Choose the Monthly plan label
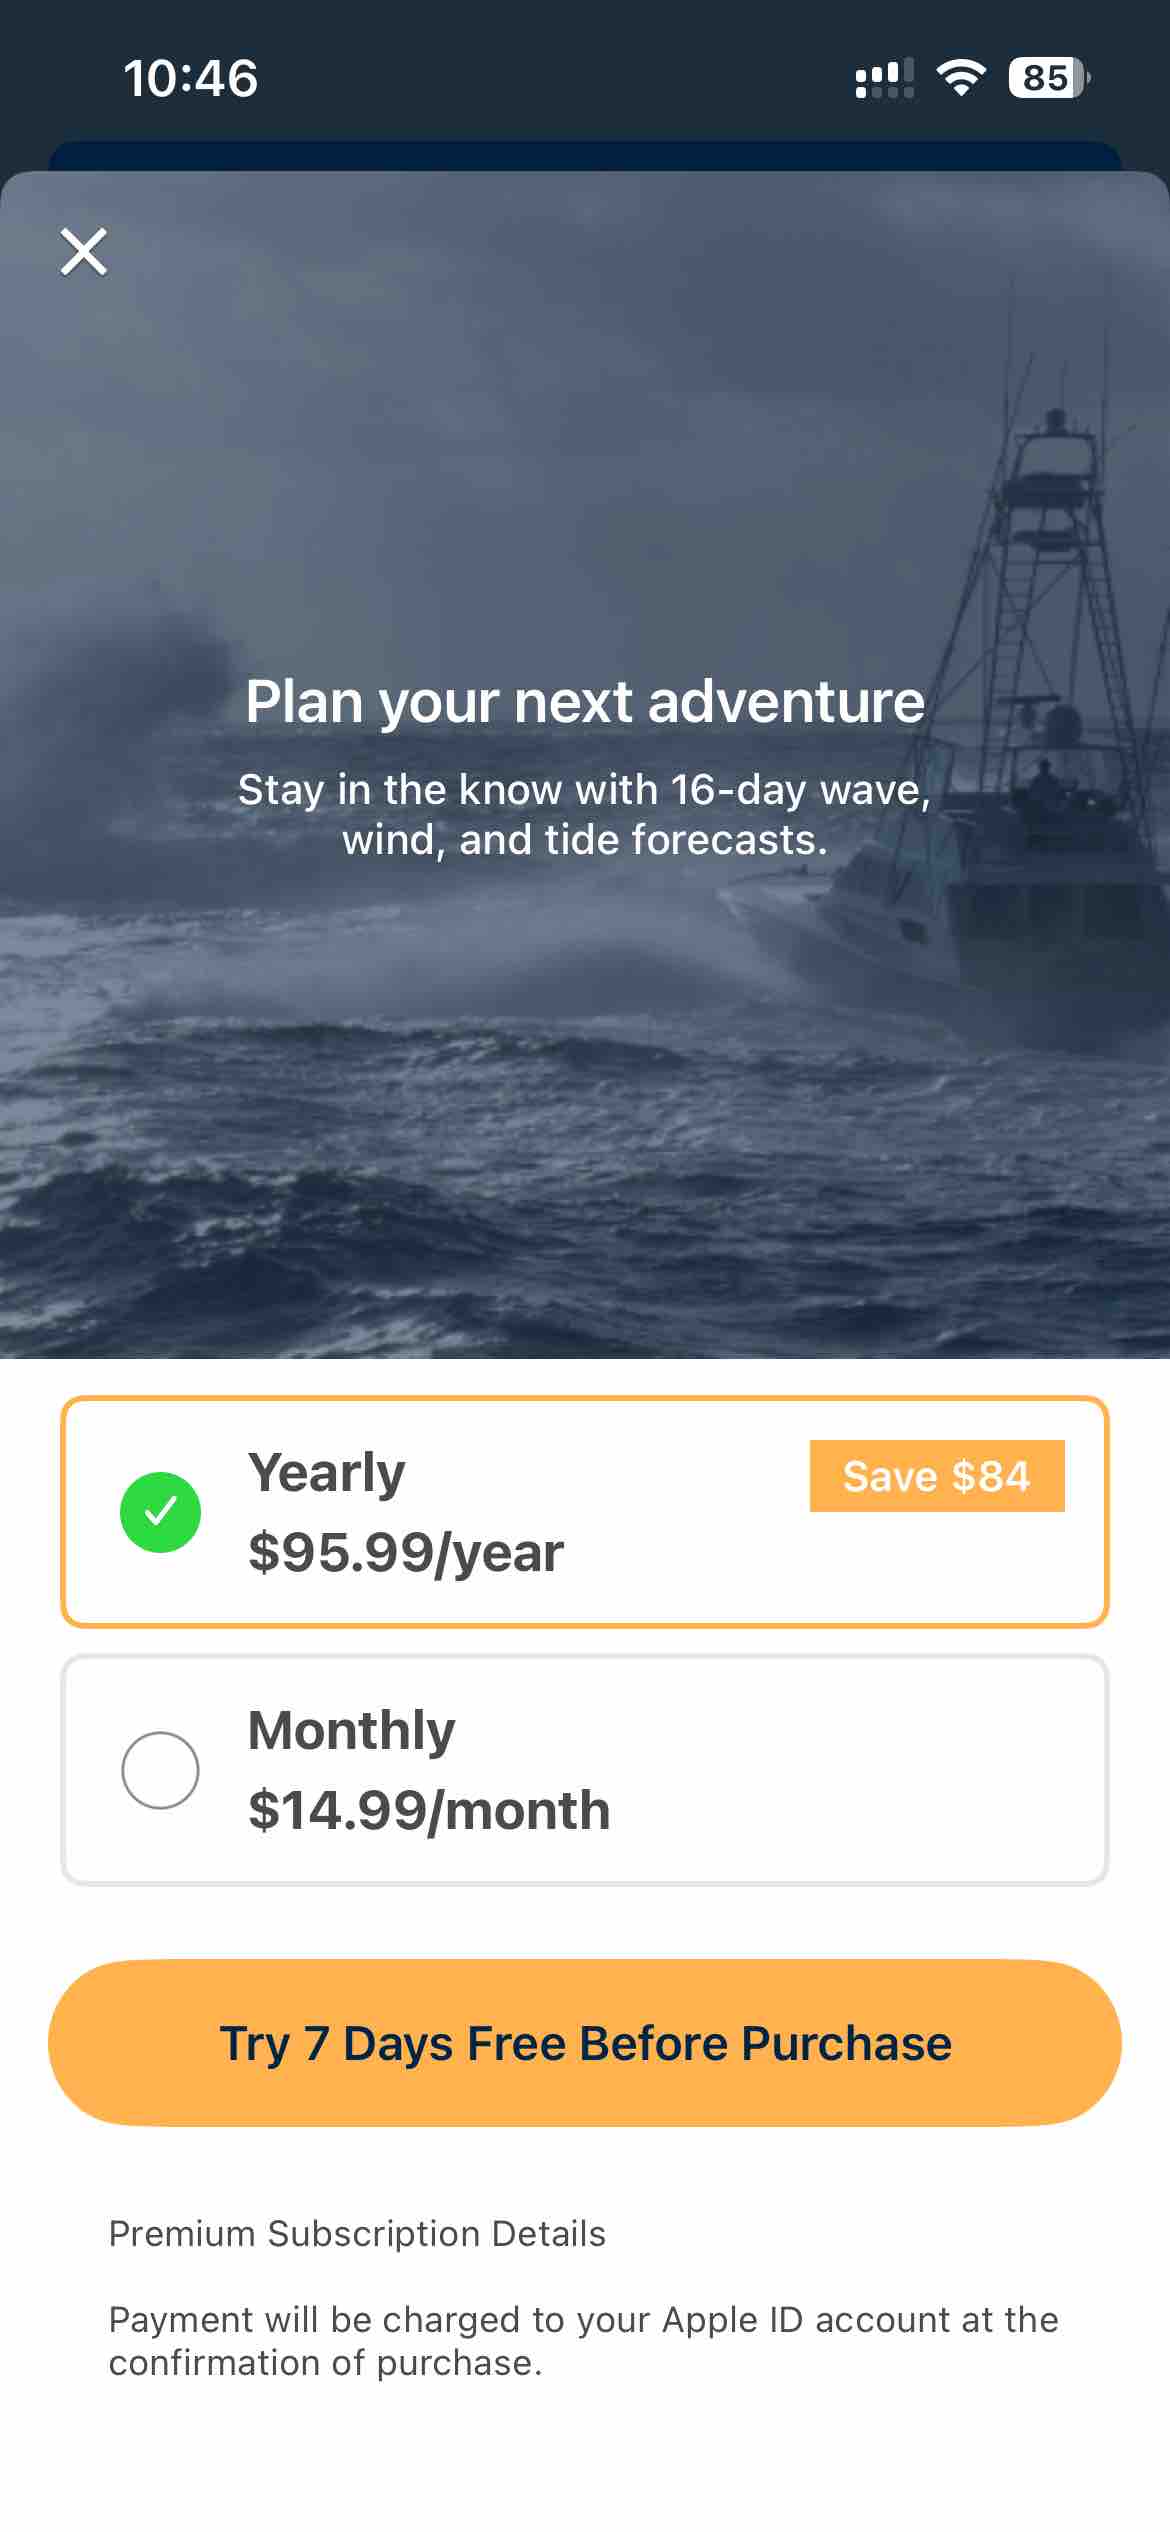 [351, 1730]
